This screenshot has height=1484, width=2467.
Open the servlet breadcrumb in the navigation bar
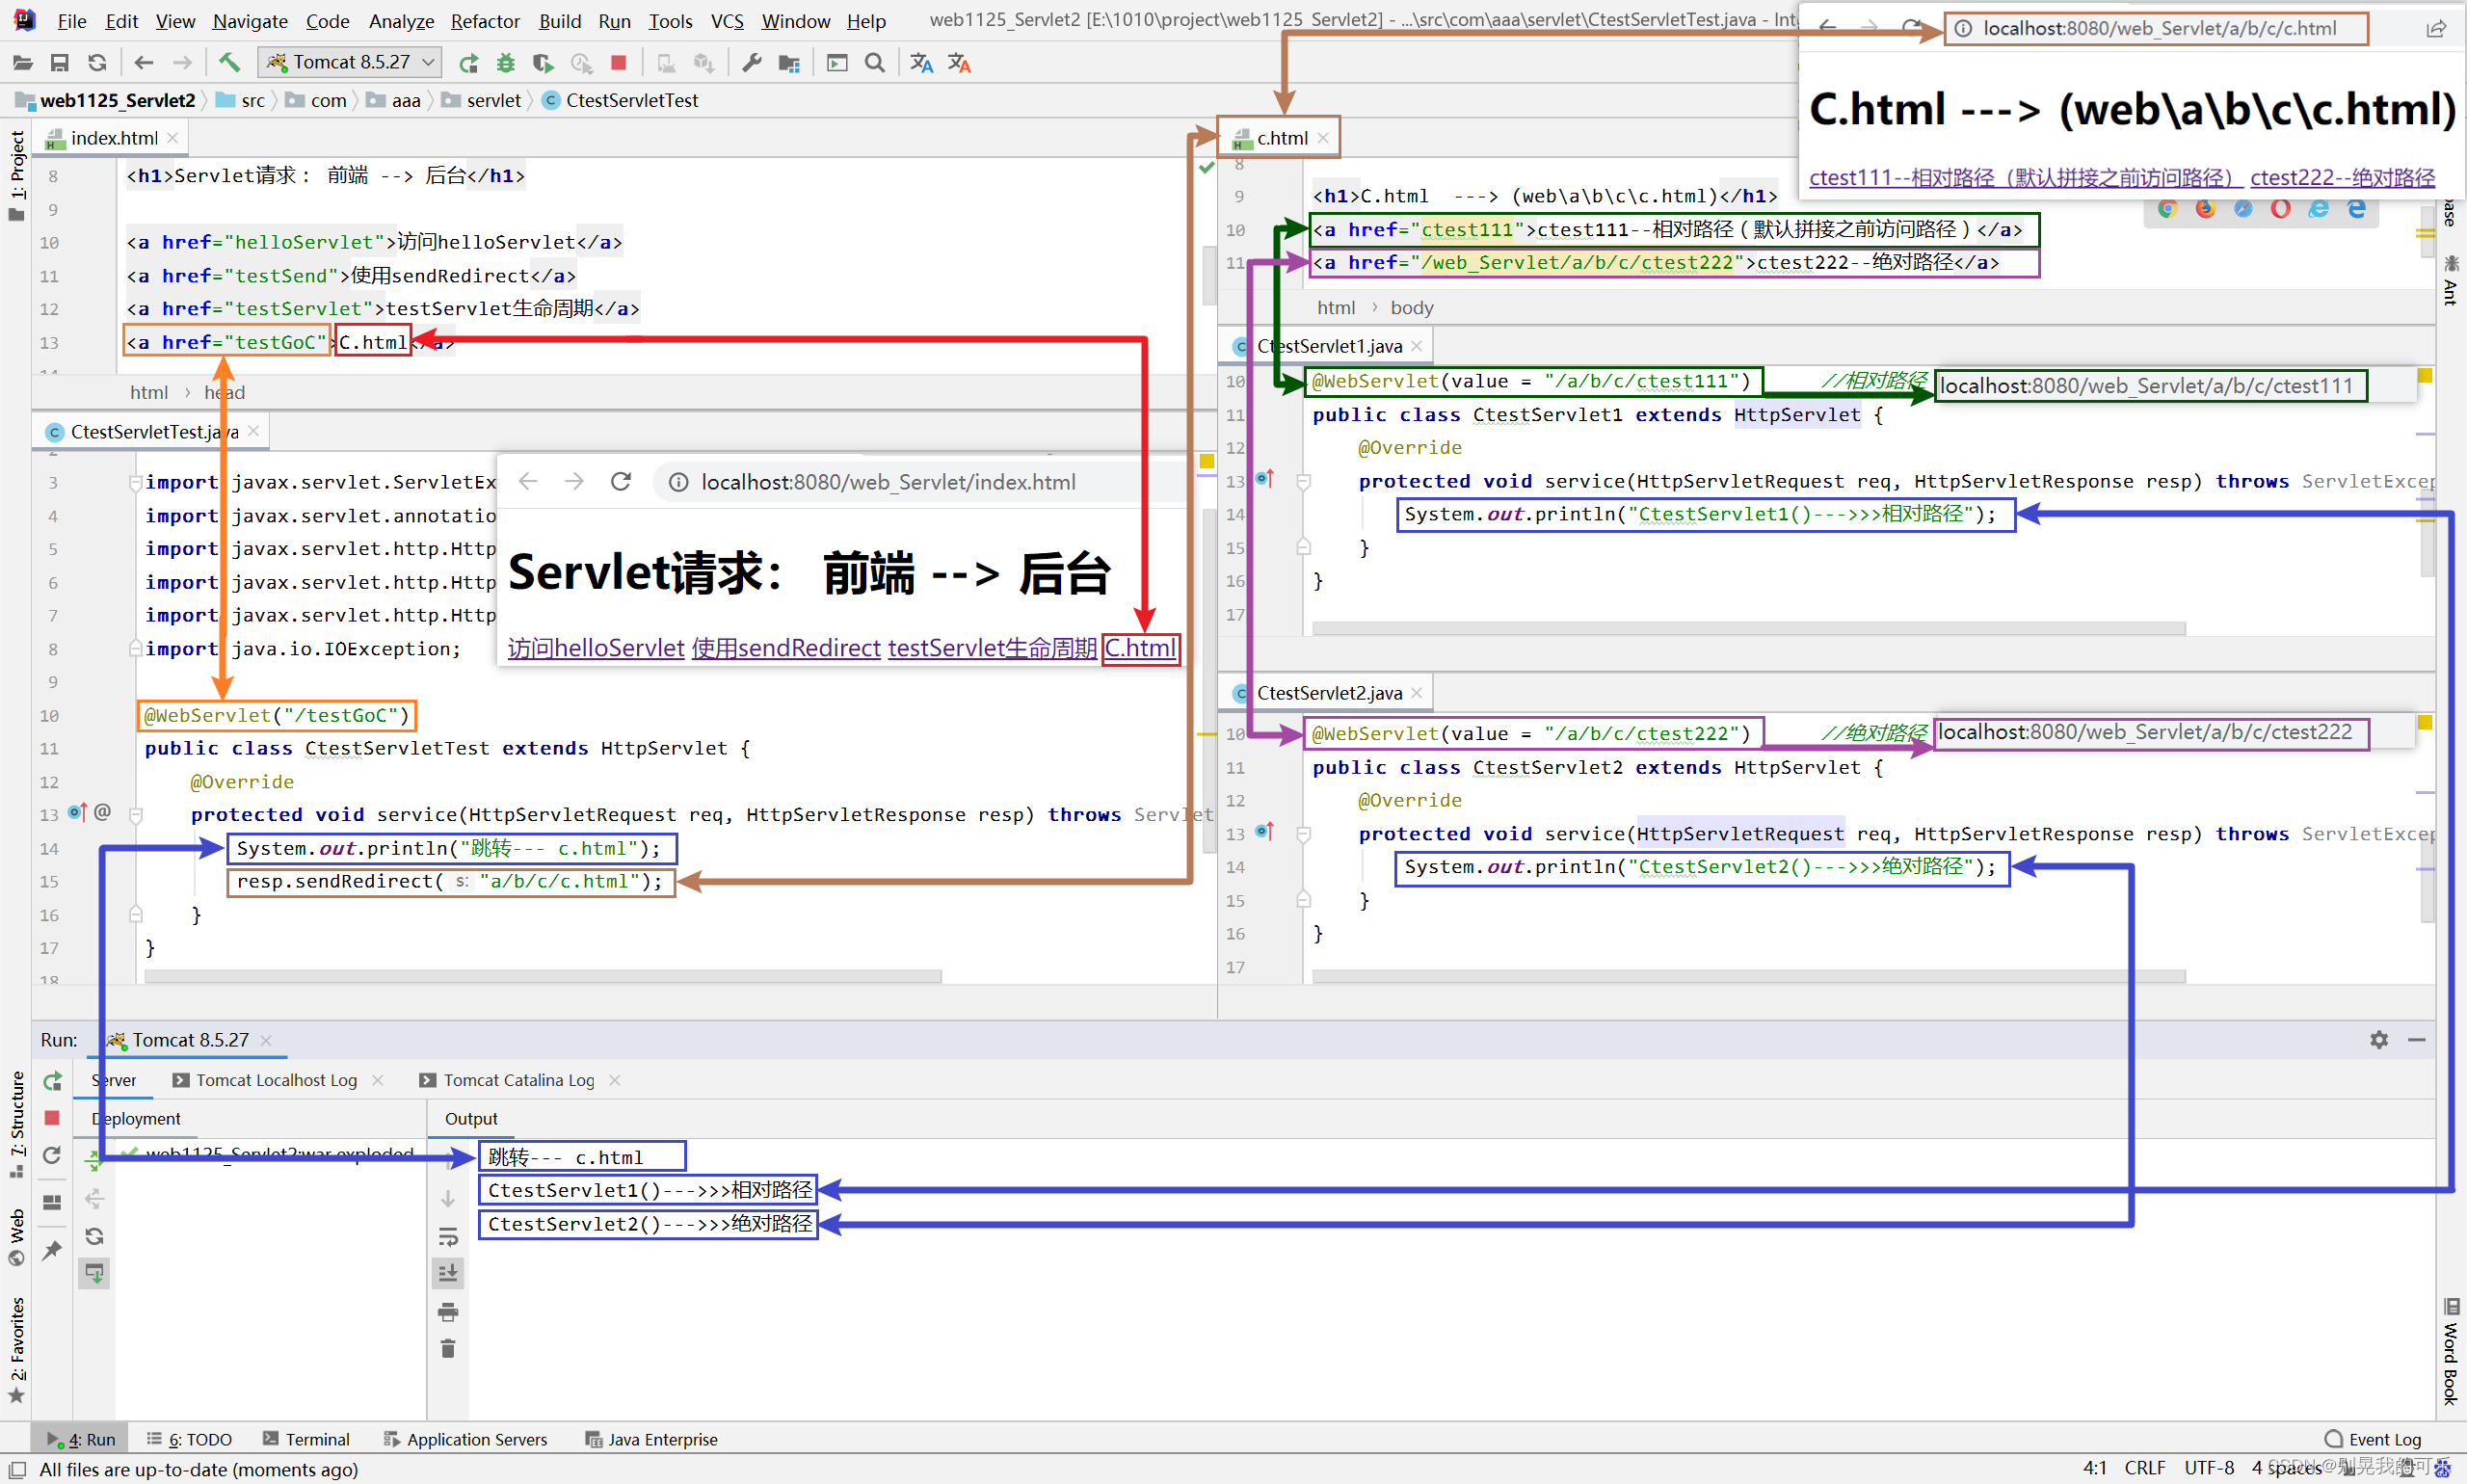click(x=483, y=100)
